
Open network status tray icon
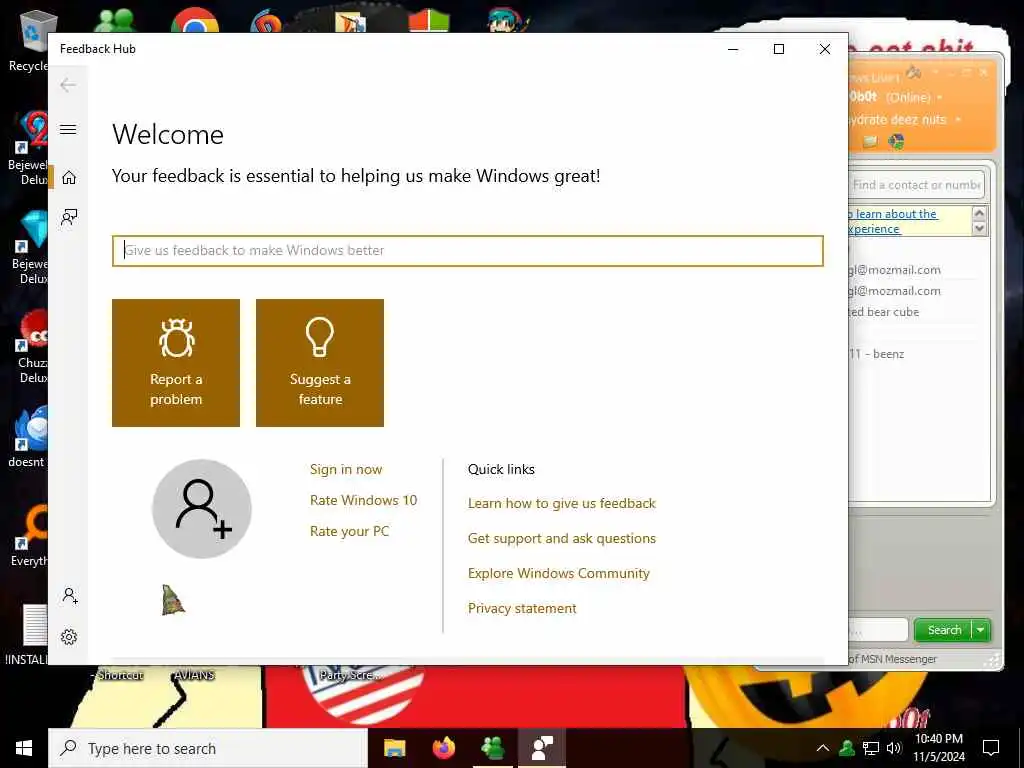point(871,748)
